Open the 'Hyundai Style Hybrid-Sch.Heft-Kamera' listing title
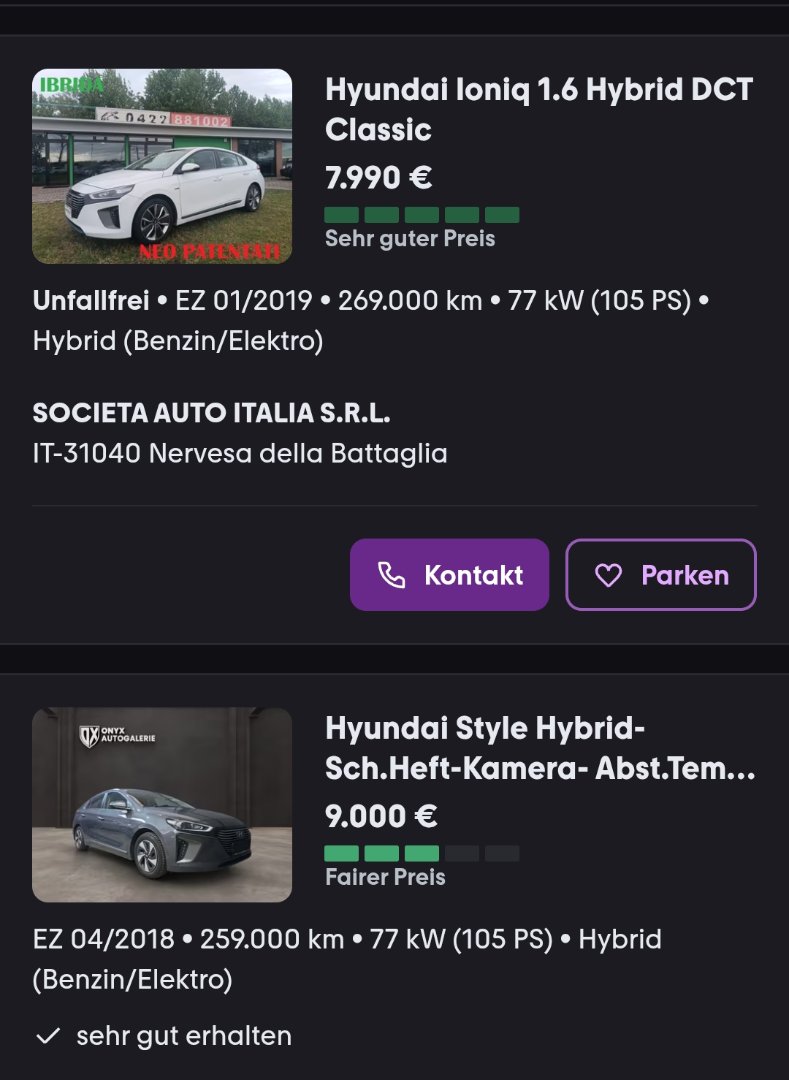The image size is (789, 1080). point(539,748)
